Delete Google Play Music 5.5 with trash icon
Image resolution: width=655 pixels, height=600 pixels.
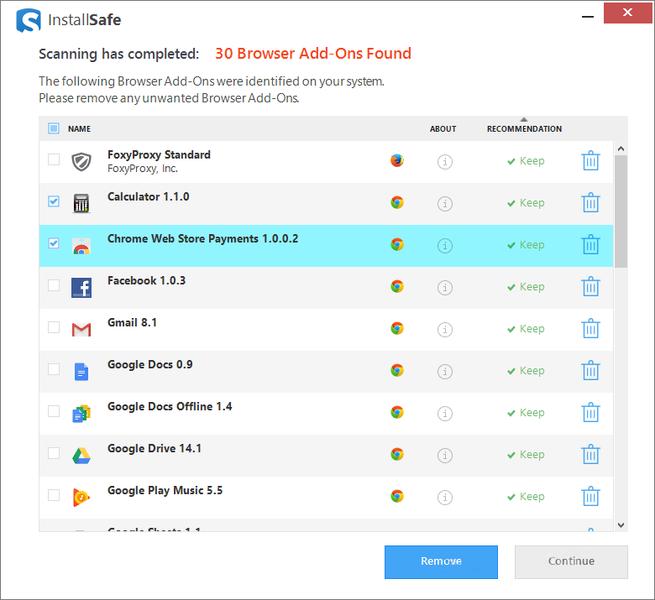(x=590, y=496)
